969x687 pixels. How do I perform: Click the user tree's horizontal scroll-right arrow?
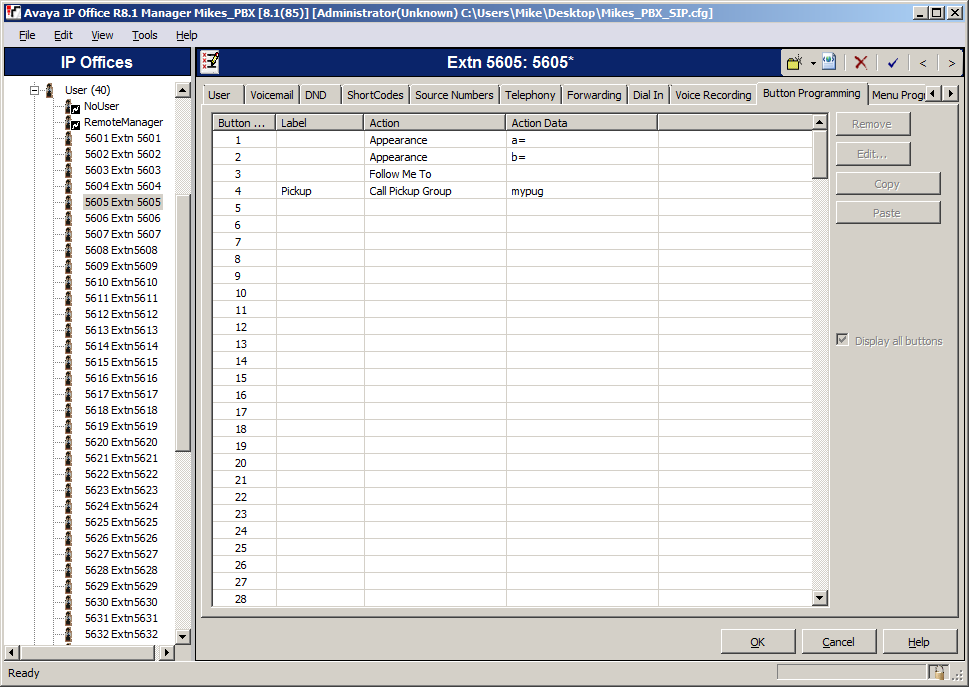coord(166,652)
